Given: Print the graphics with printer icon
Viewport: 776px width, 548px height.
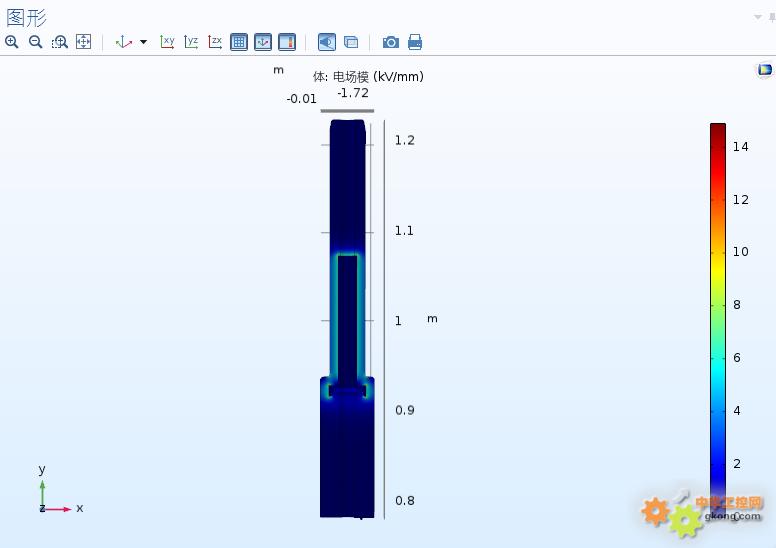Looking at the screenshot, I should click(x=415, y=42).
